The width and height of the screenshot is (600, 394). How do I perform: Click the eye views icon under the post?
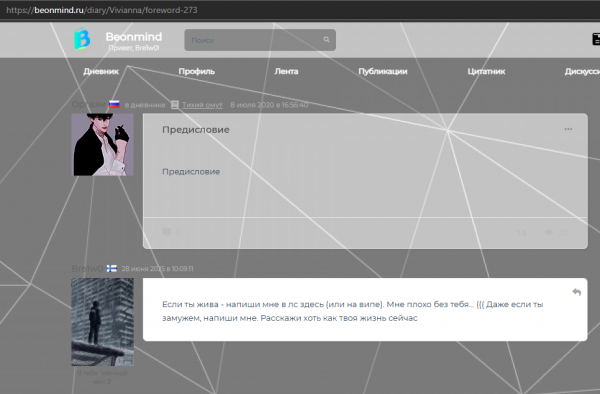pos(549,232)
